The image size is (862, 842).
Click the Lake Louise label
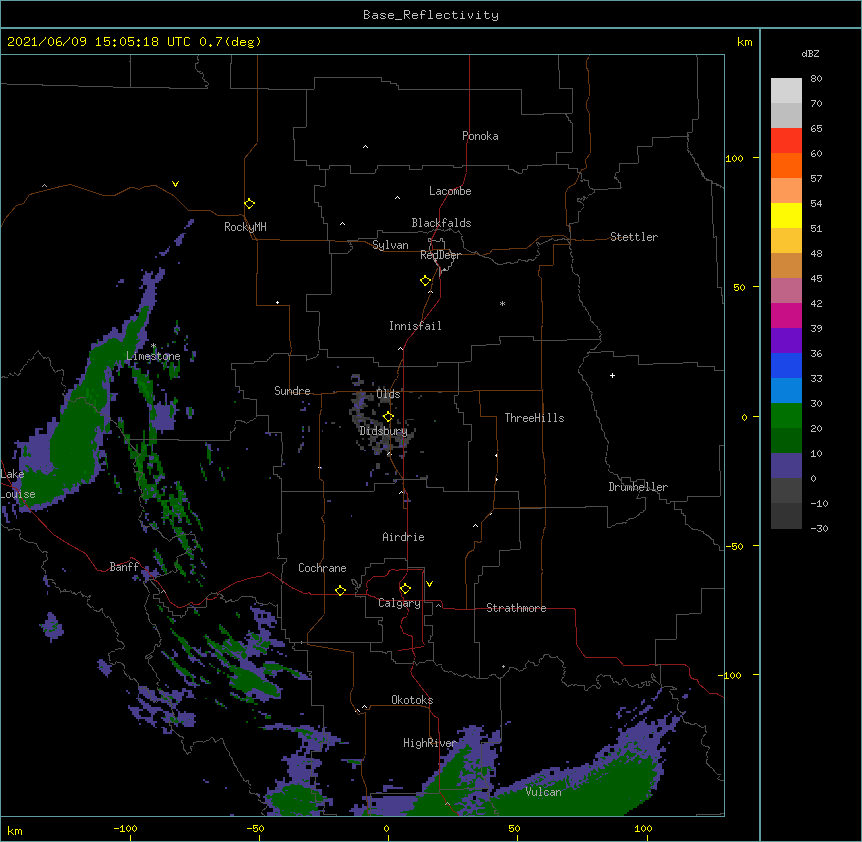(18, 484)
